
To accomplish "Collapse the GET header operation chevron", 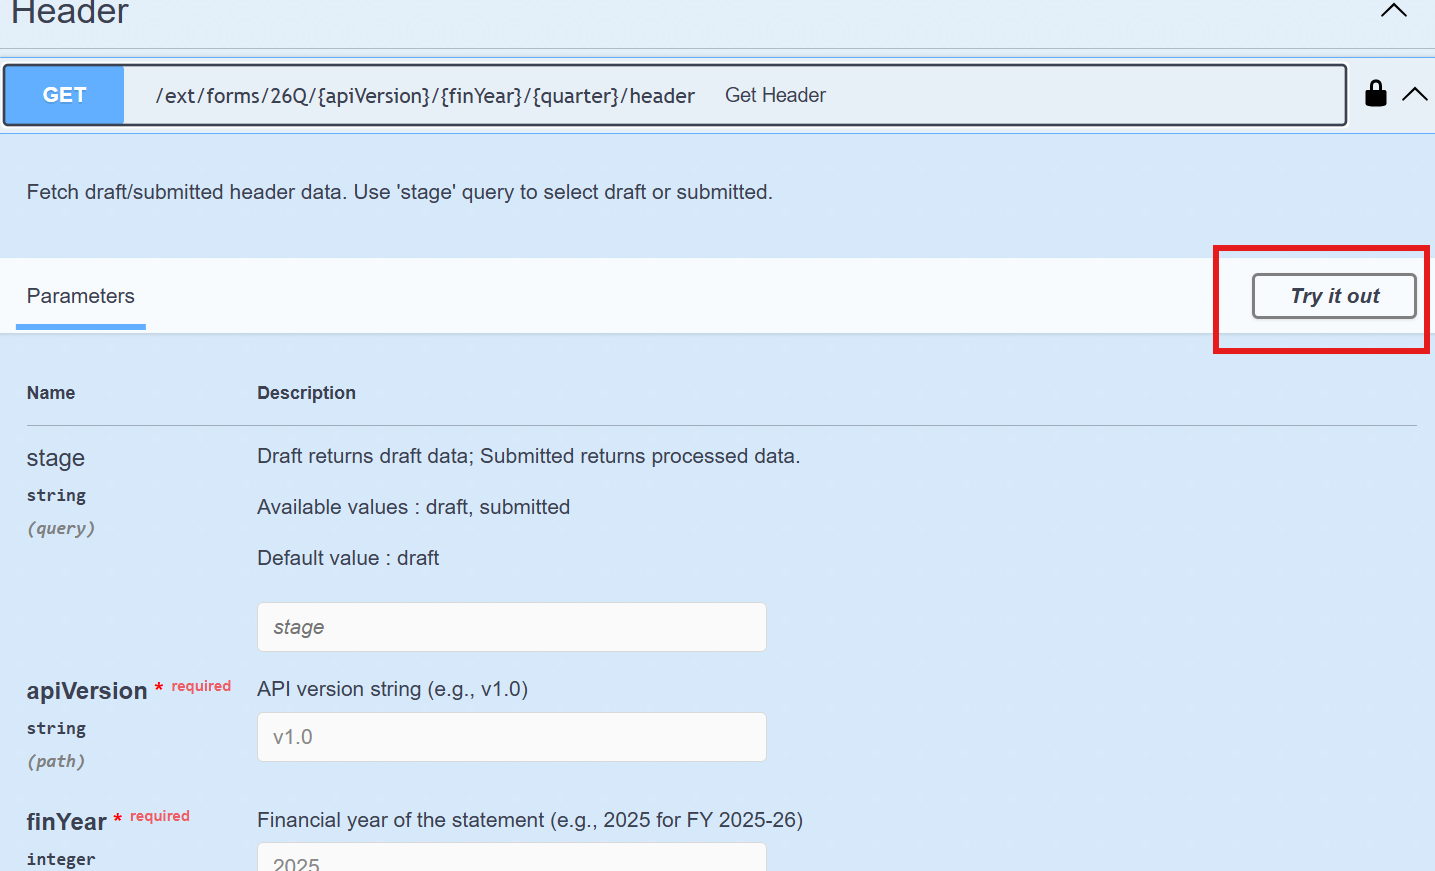I will [1414, 94].
